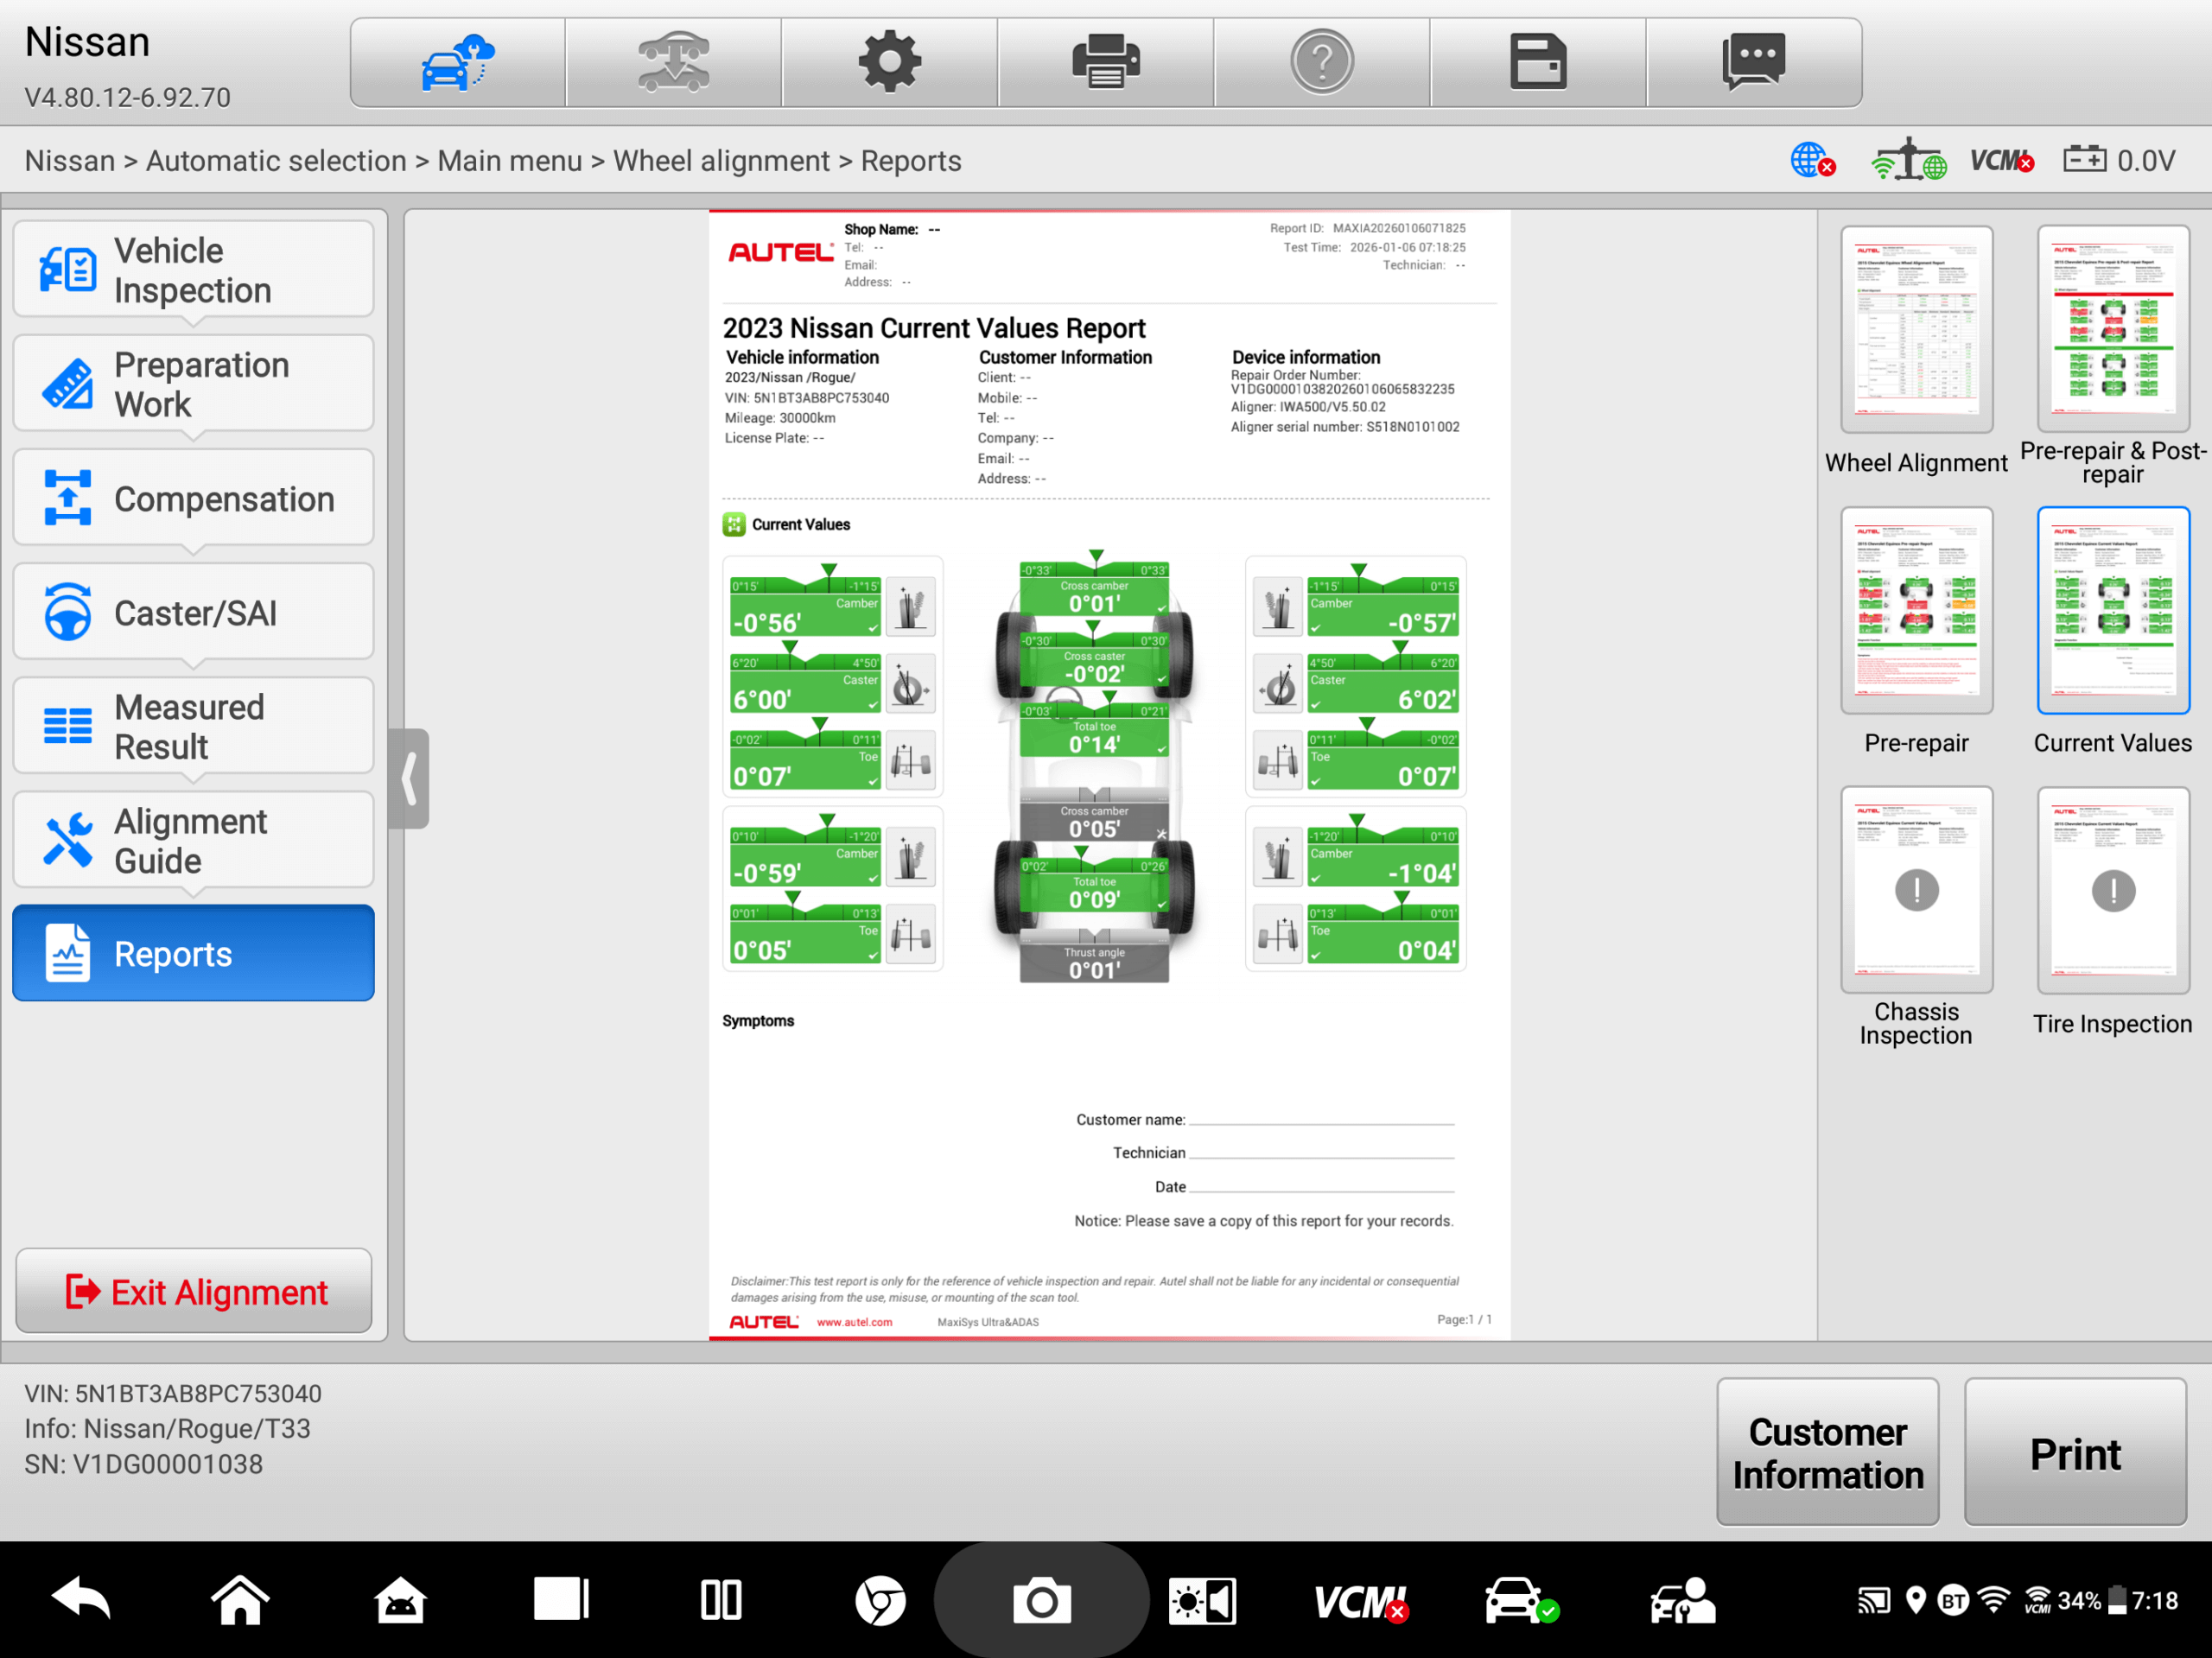This screenshot has height=1658, width=2212.
Task: Take a screenshot with camera icon
Action: tap(1041, 1601)
